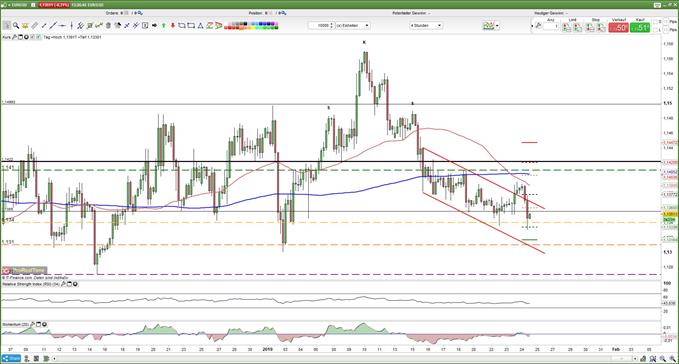Image resolution: width=679 pixels, height=364 pixels.
Task: Click the bottom-right search magnifier icon
Action: click(653, 359)
